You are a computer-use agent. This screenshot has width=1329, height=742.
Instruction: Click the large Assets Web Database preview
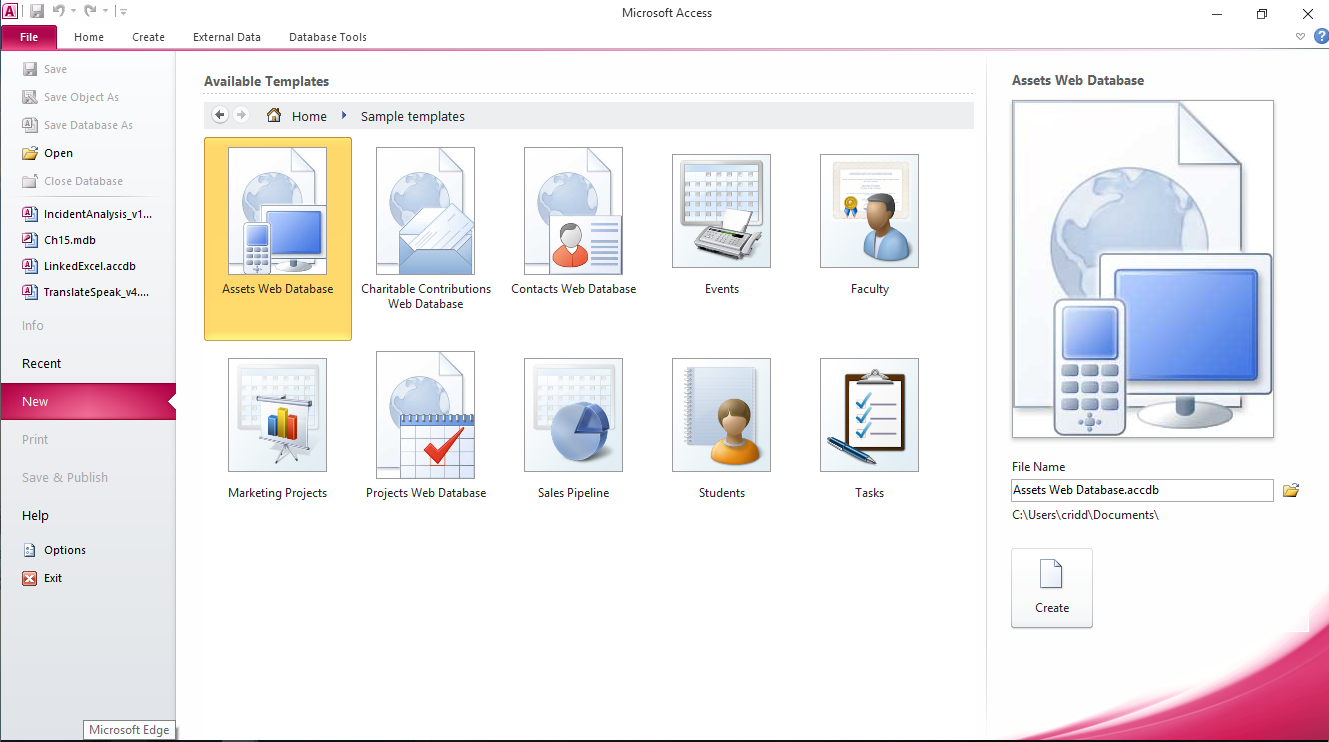pos(1142,269)
